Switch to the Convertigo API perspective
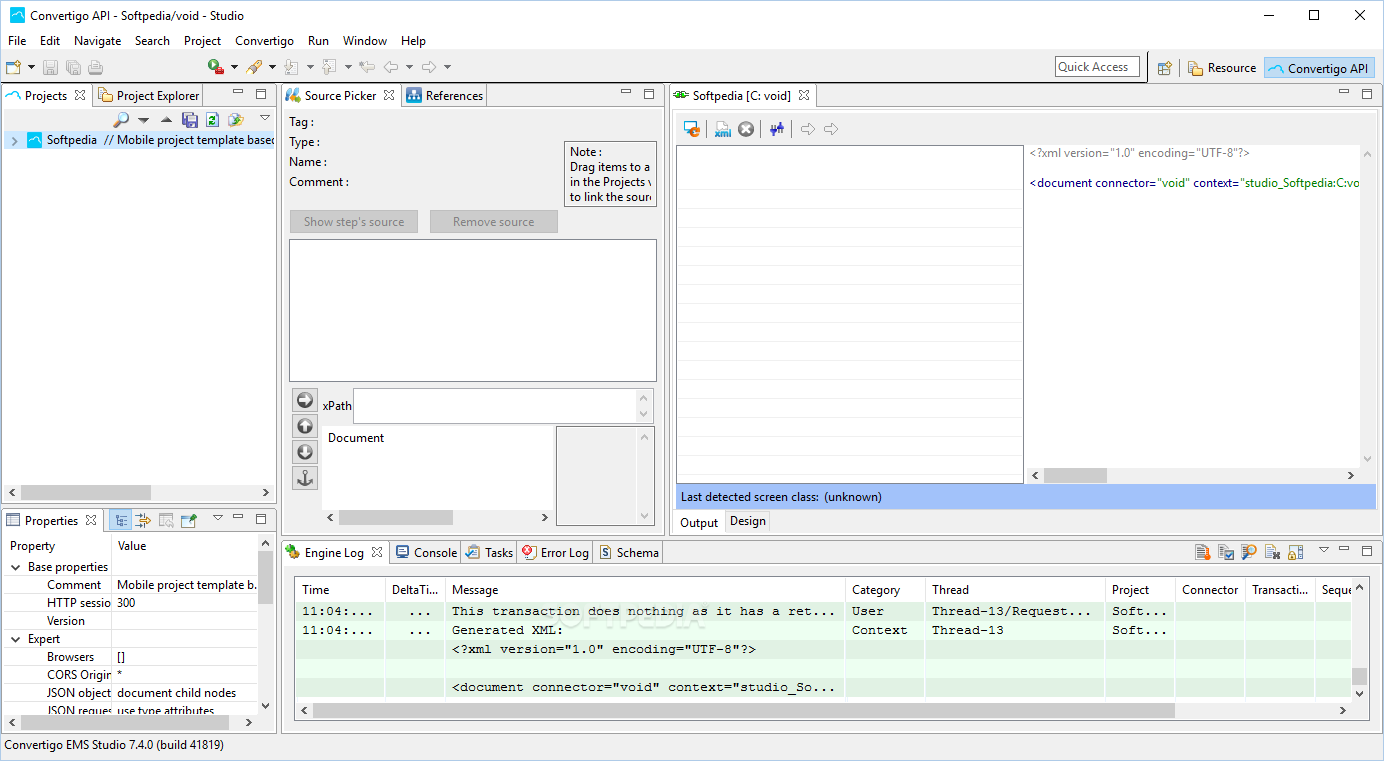This screenshot has width=1384, height=761. point(1318,68)
